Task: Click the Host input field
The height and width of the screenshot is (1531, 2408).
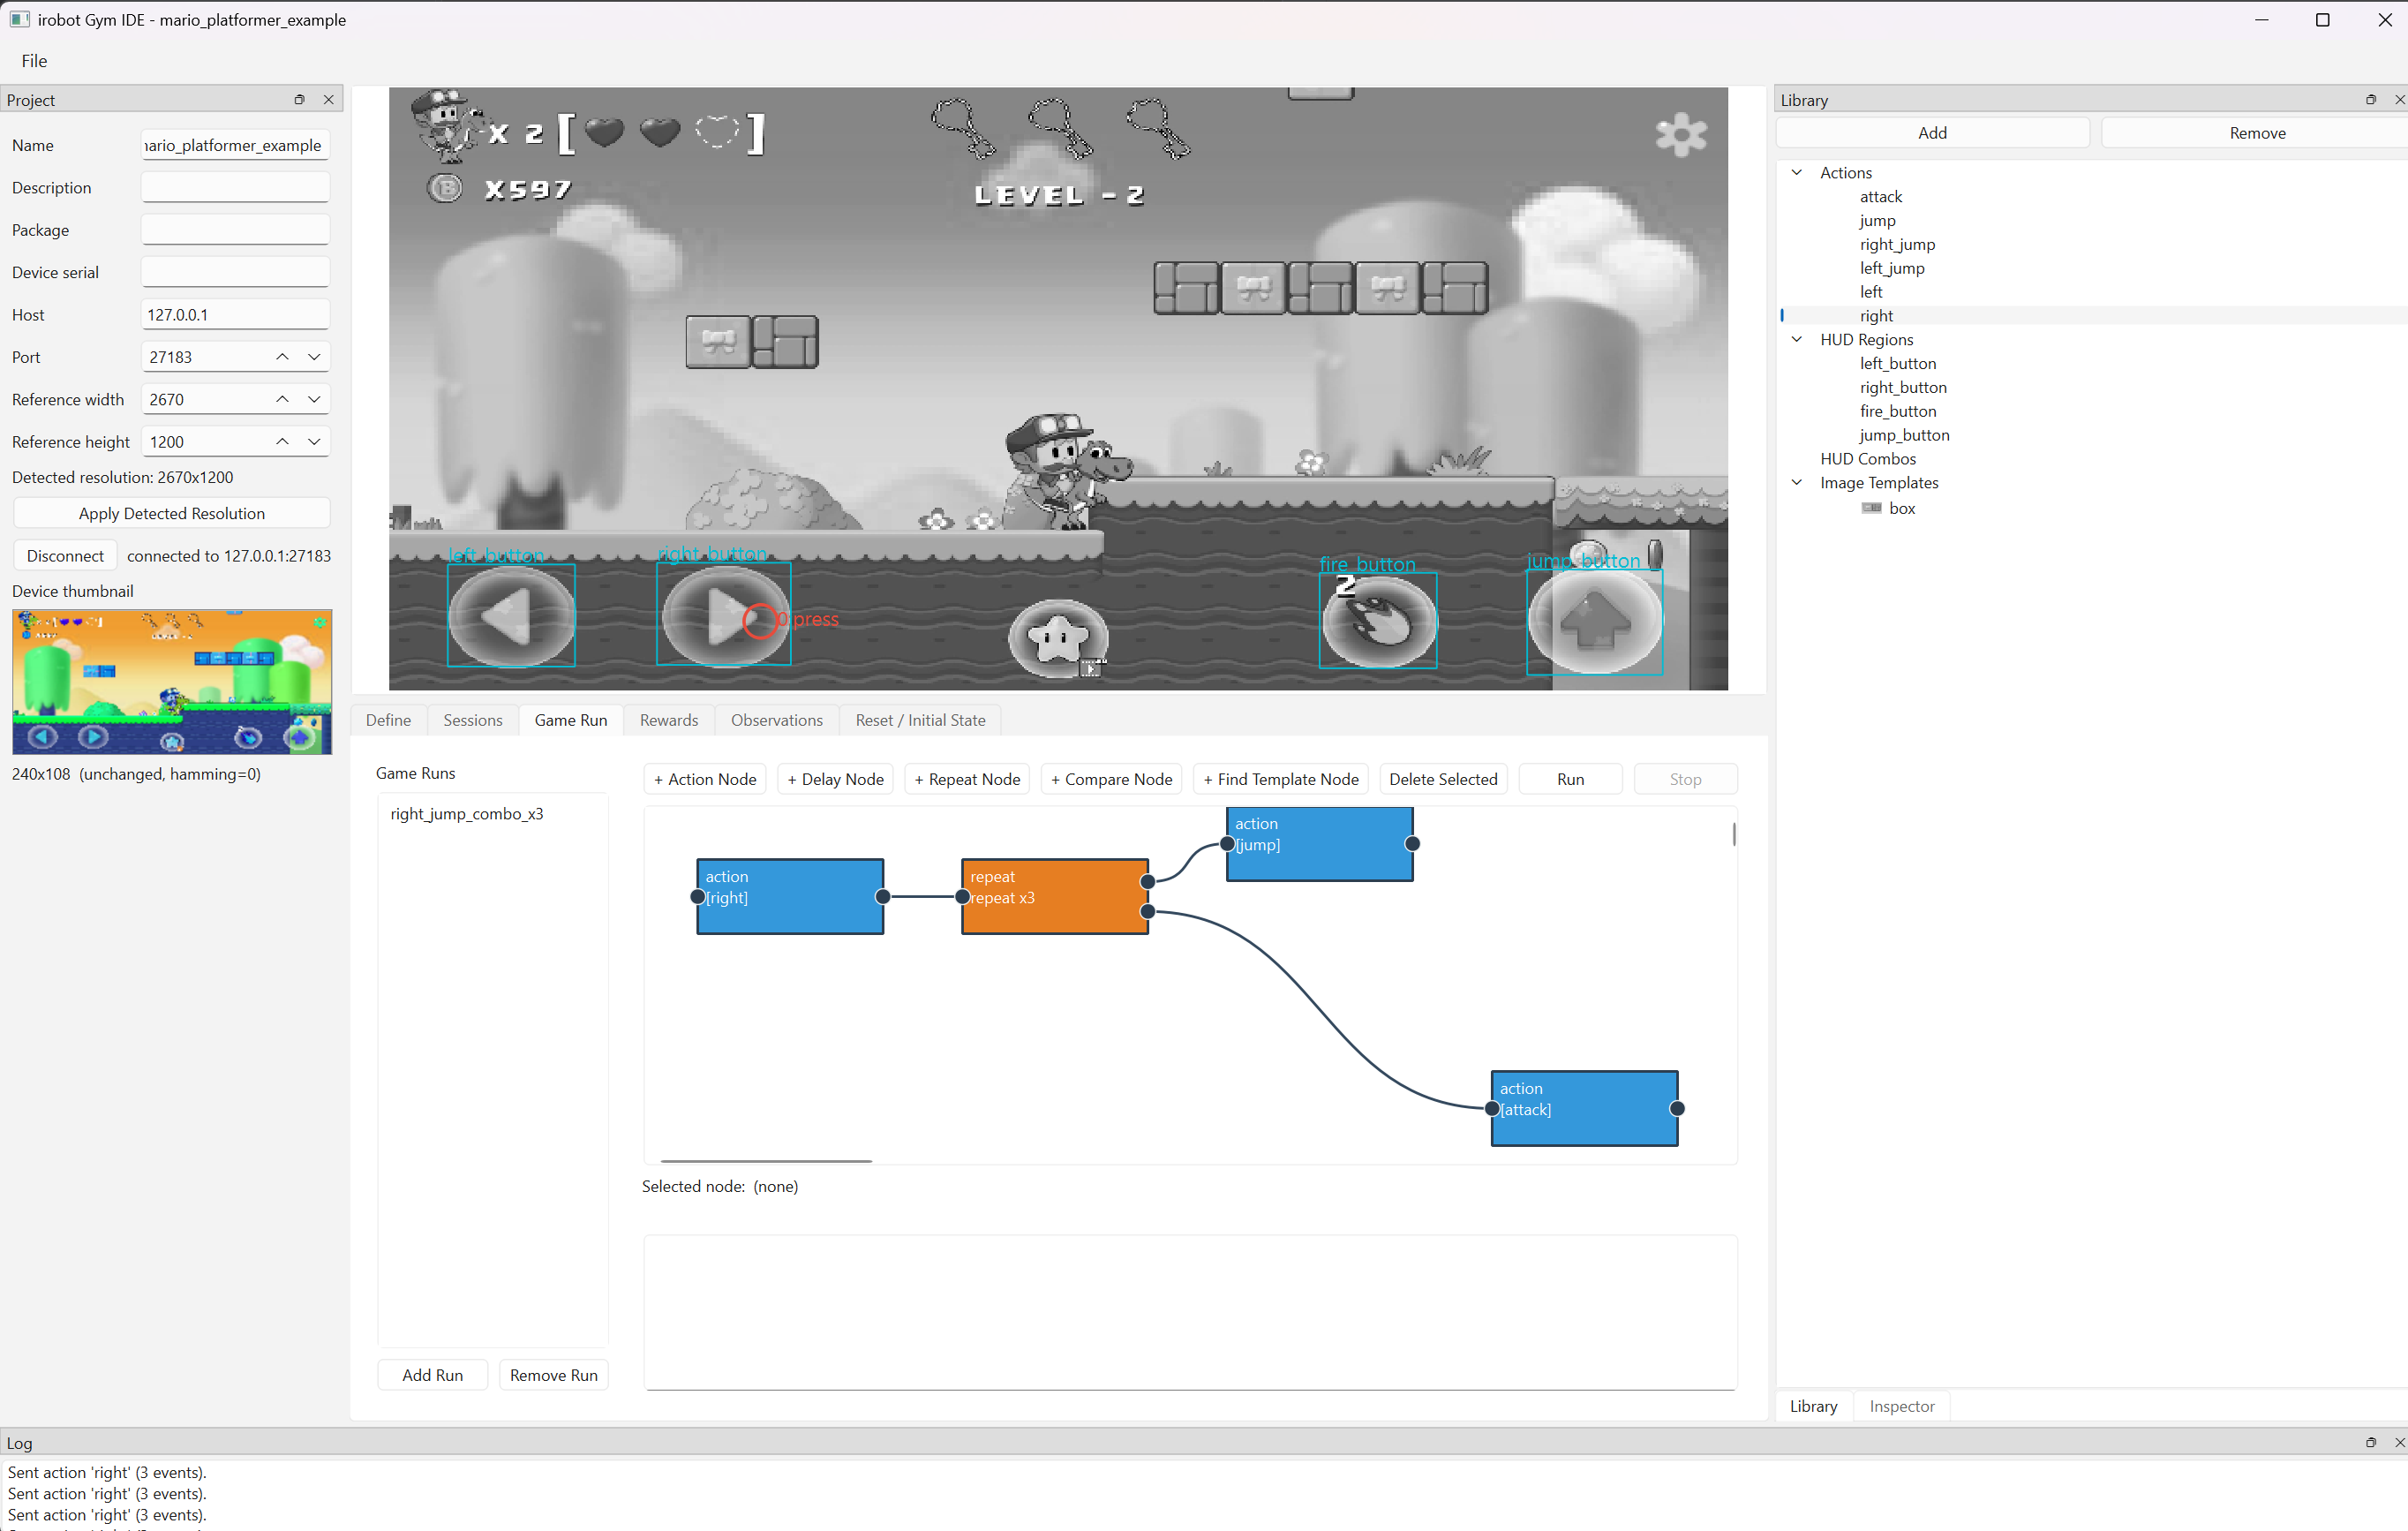Action: 235,314
